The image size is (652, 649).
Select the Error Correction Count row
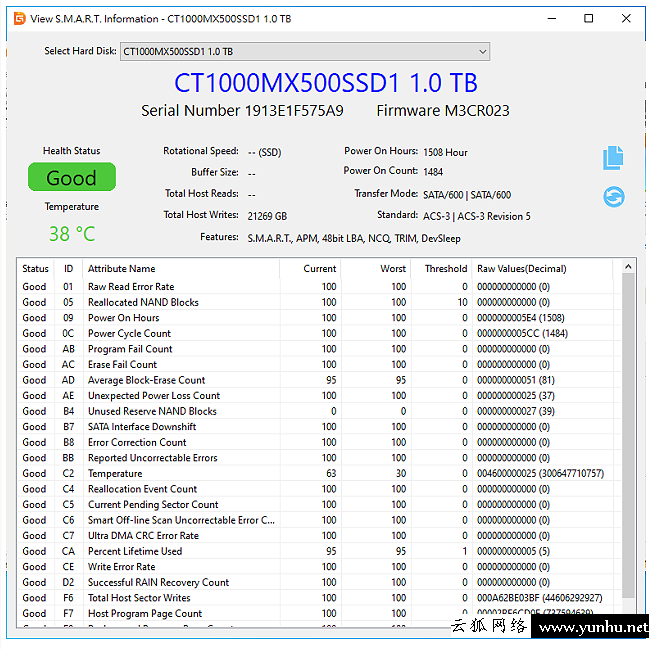[319, 442]
